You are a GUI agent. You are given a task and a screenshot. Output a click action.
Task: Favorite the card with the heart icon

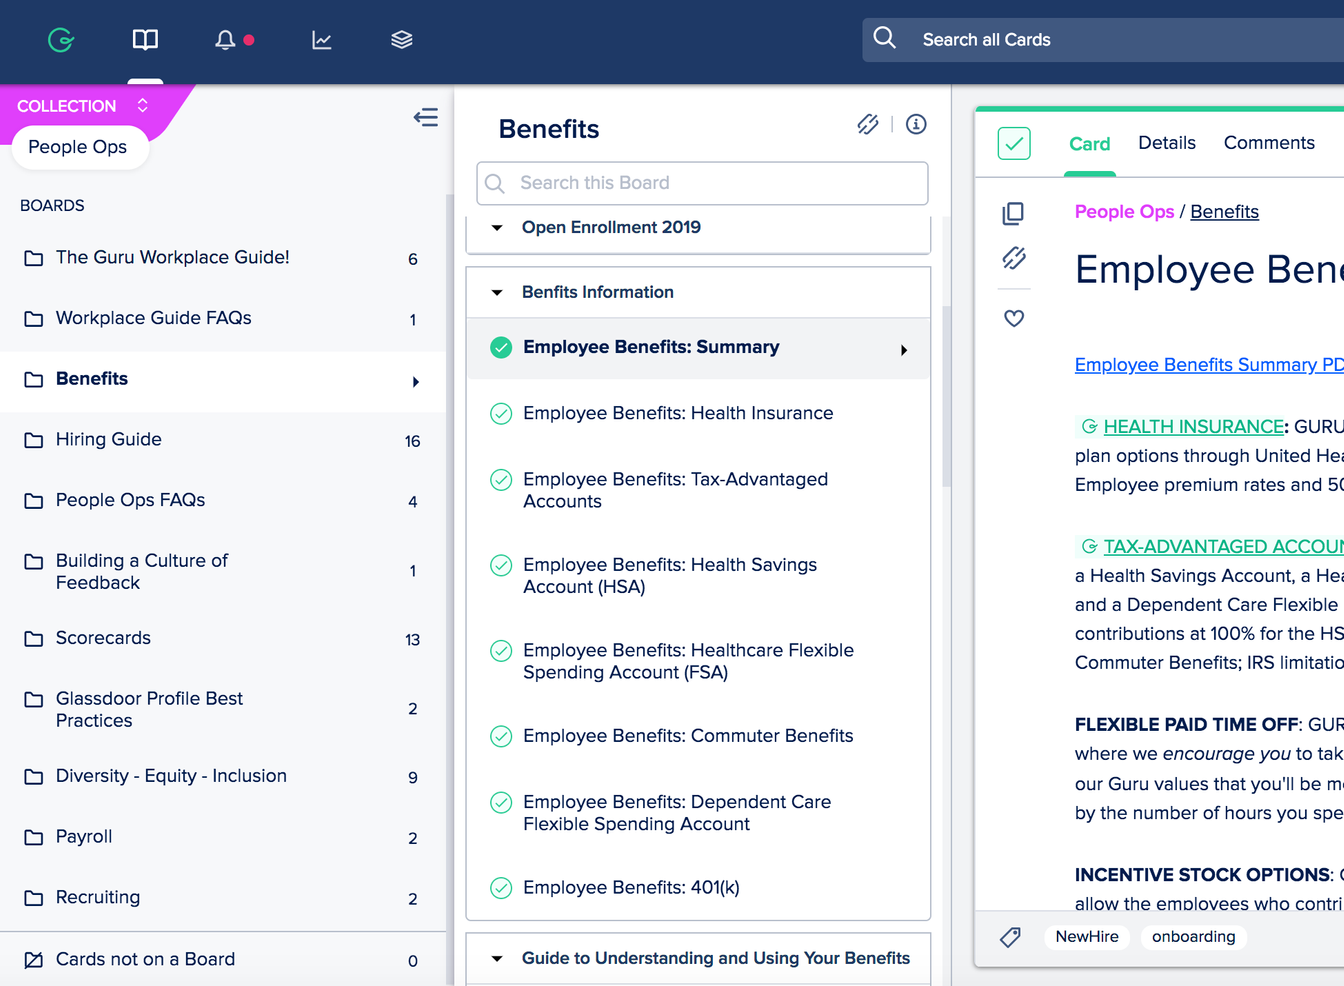point(1013,318)
